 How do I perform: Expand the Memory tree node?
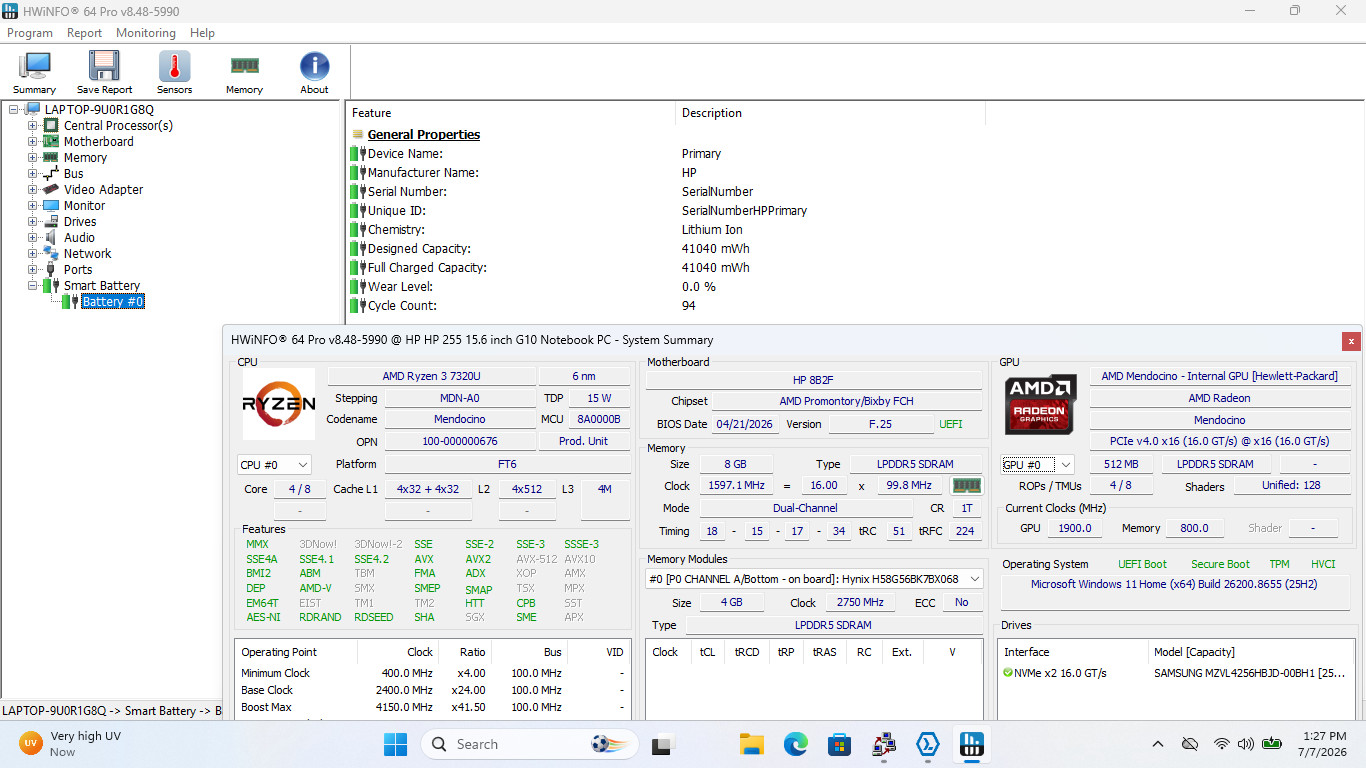32,157
